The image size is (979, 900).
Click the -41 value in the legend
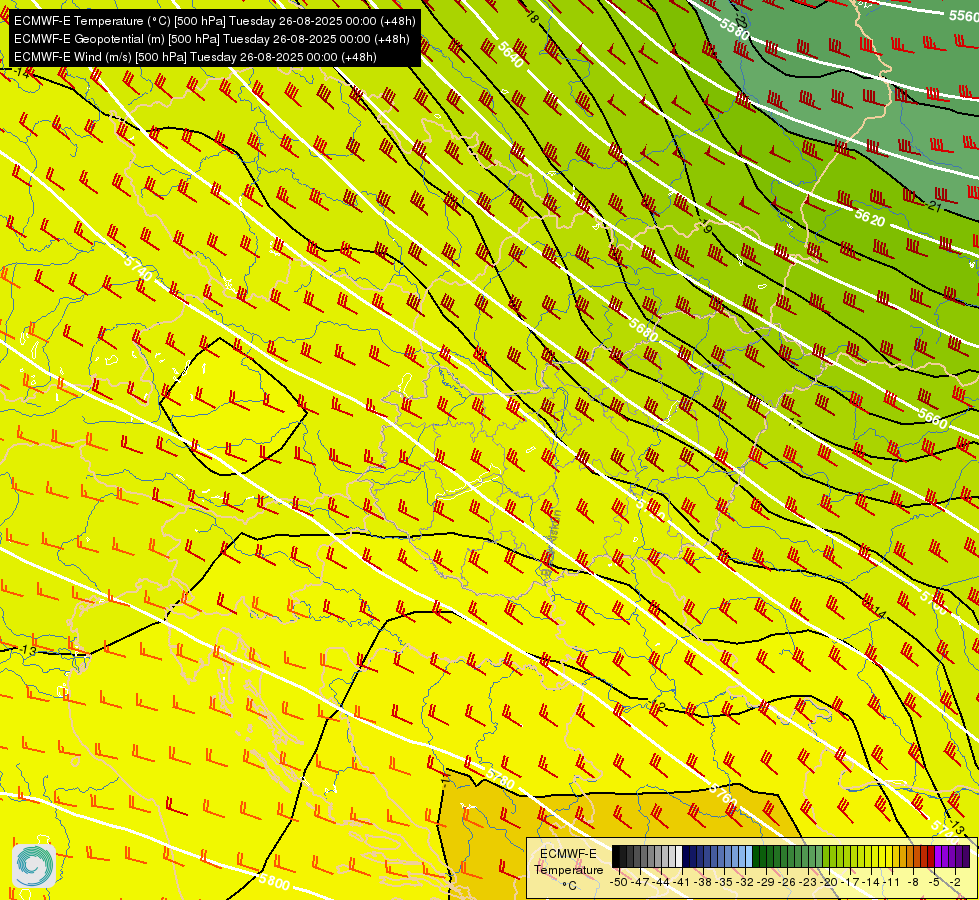(682, 882)
